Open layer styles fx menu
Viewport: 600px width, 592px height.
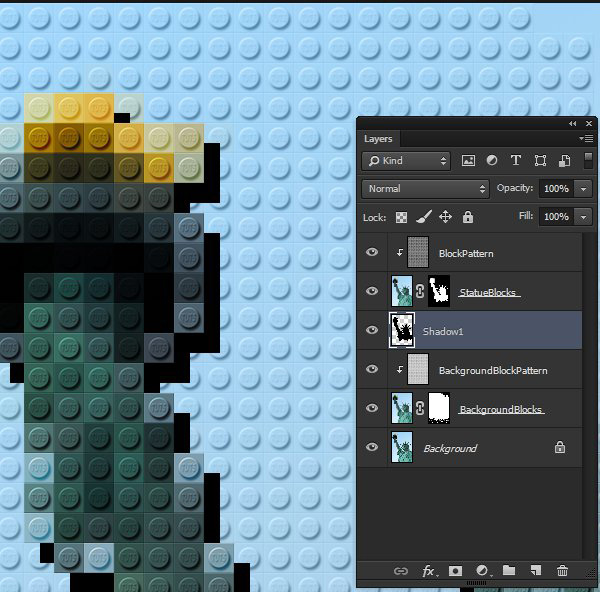[x=429, y=571]
